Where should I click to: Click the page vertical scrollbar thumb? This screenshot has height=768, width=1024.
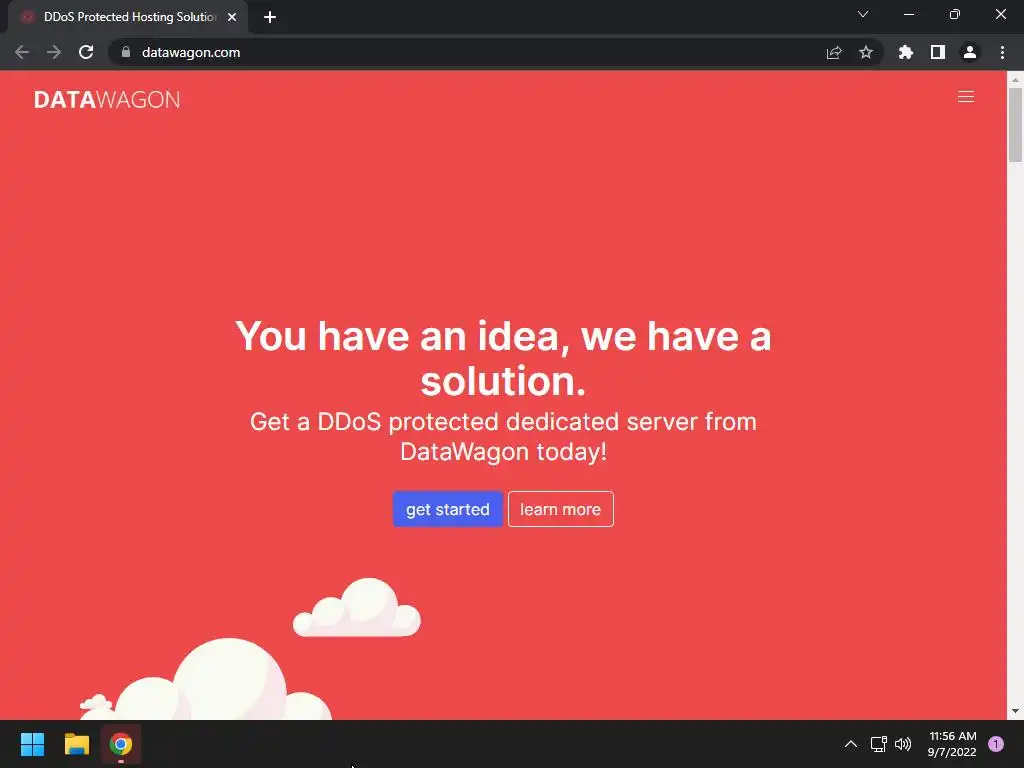(1015, 125)
